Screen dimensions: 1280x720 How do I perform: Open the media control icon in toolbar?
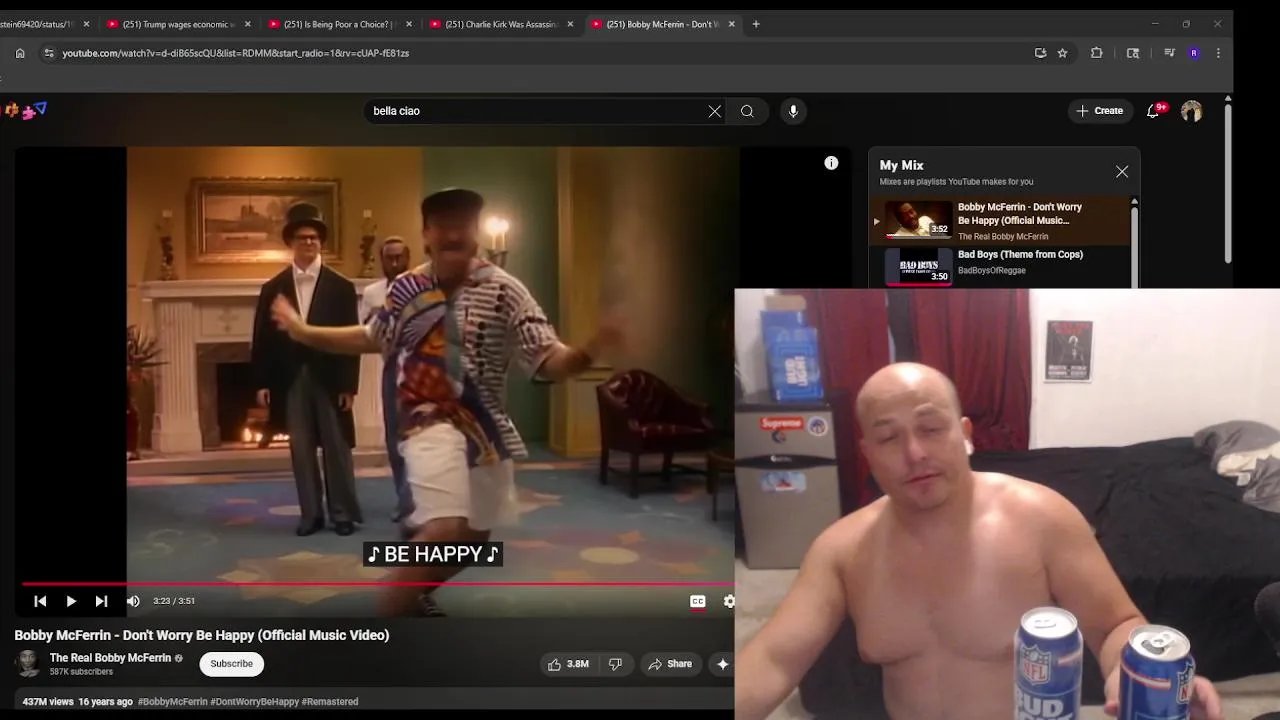click(1169, 53)
